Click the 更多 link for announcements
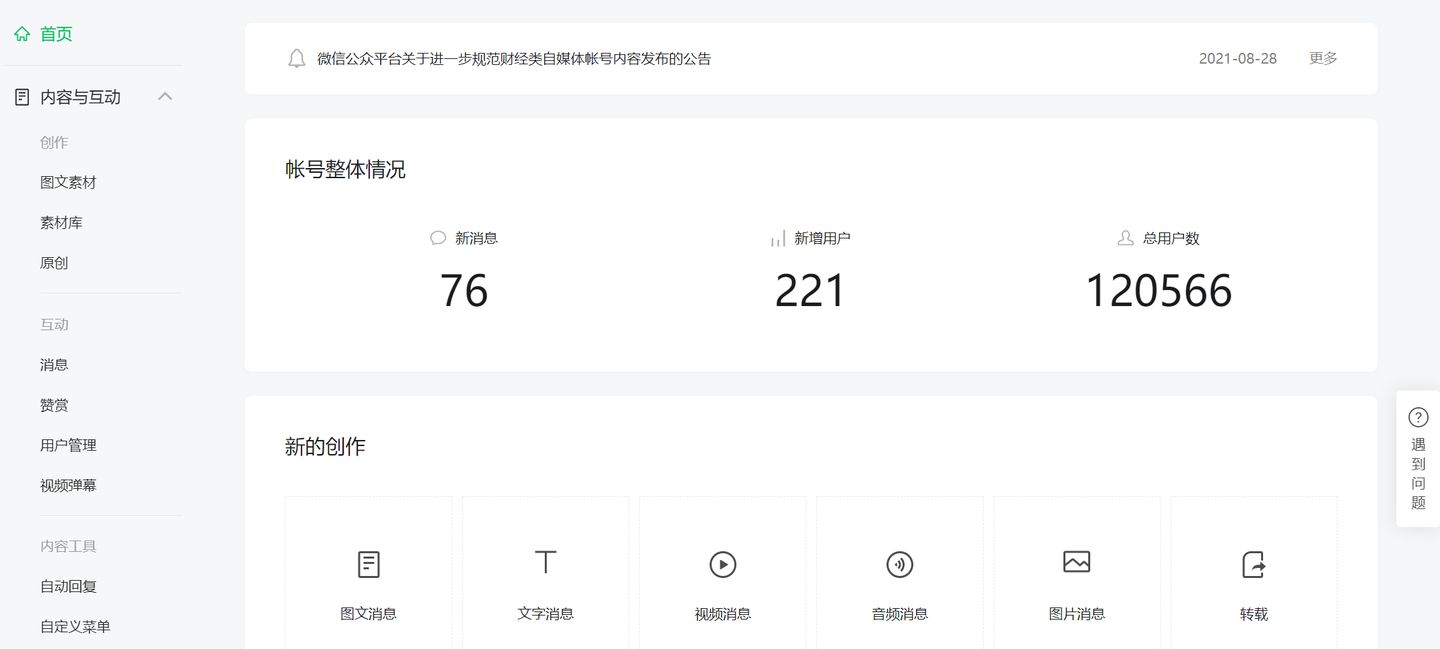The width and height of the screenshot is (1440, 649). pos(1322,58)
